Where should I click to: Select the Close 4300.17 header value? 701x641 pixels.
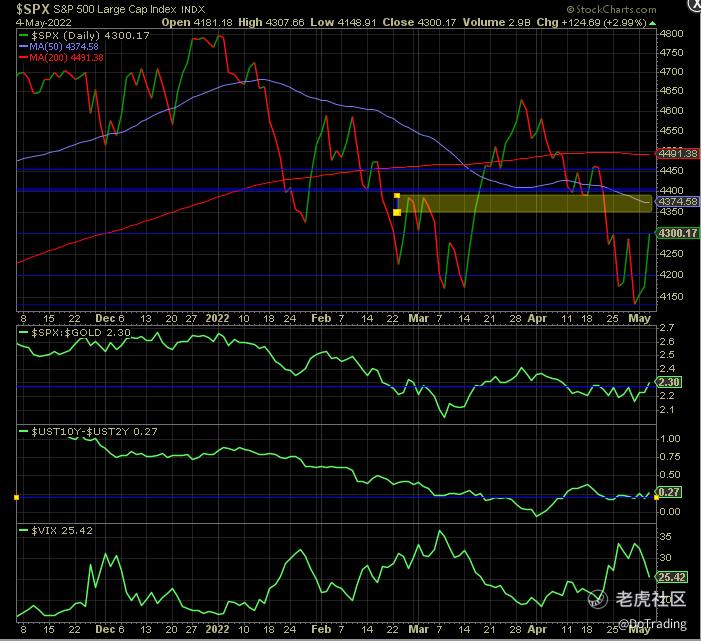(x=419, y=22)
